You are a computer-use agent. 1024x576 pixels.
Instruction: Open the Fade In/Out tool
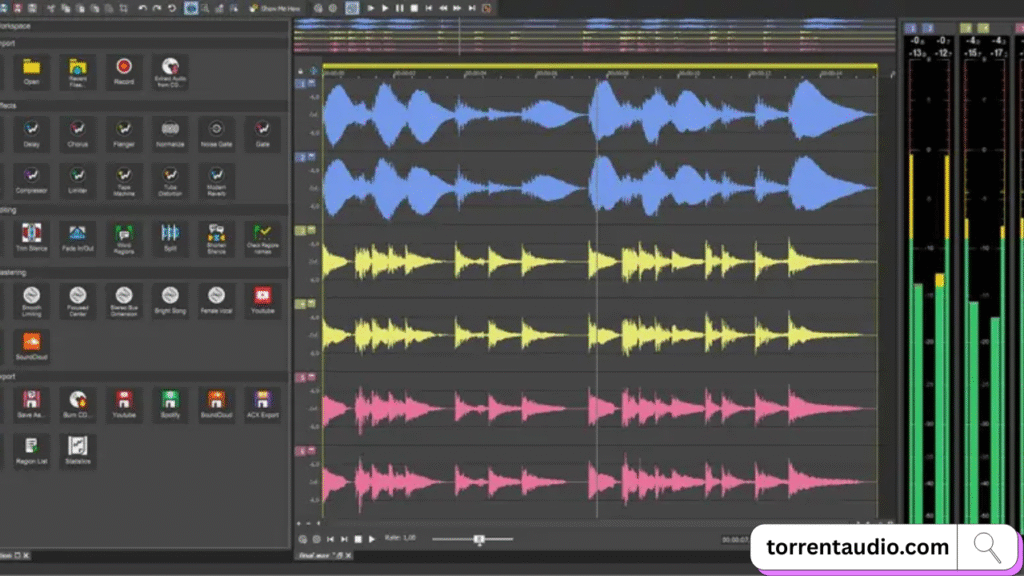pyautogui.click(x=78, y=236)
